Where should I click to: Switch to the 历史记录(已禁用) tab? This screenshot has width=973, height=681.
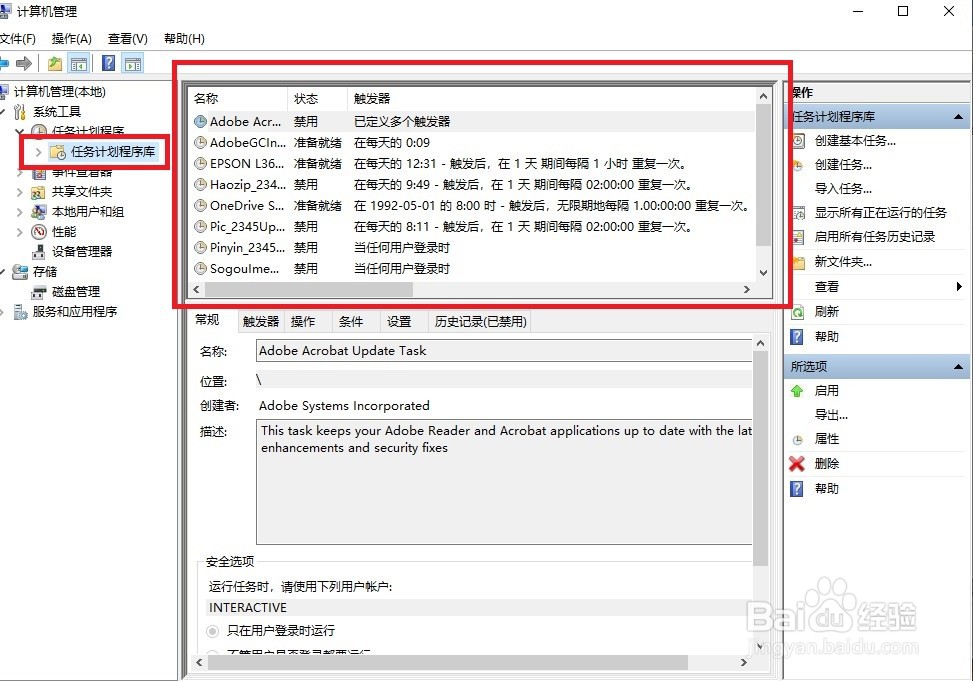(x=480, y=322)
